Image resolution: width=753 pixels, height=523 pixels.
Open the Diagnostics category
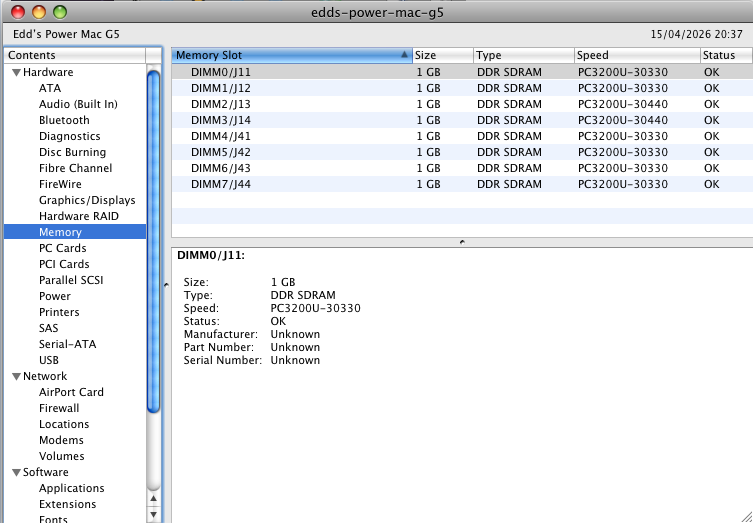click(70, 136)
